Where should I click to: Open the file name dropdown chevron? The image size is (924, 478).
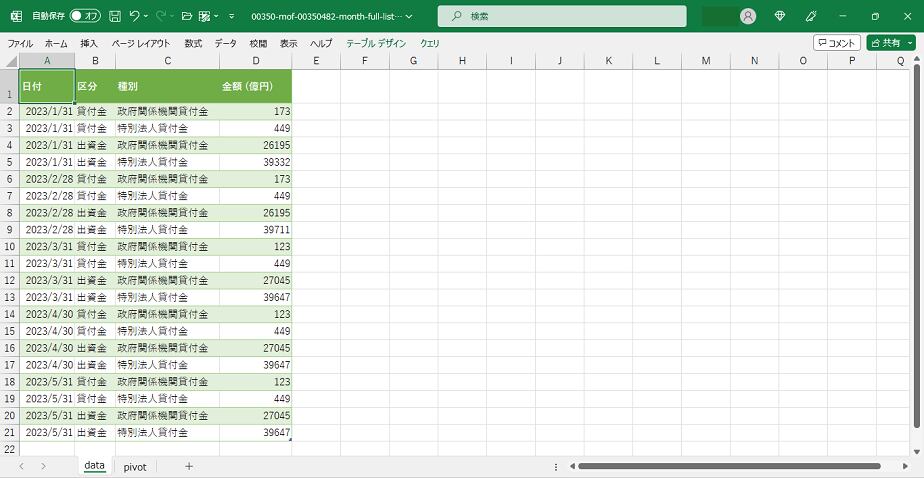point(409,17)
